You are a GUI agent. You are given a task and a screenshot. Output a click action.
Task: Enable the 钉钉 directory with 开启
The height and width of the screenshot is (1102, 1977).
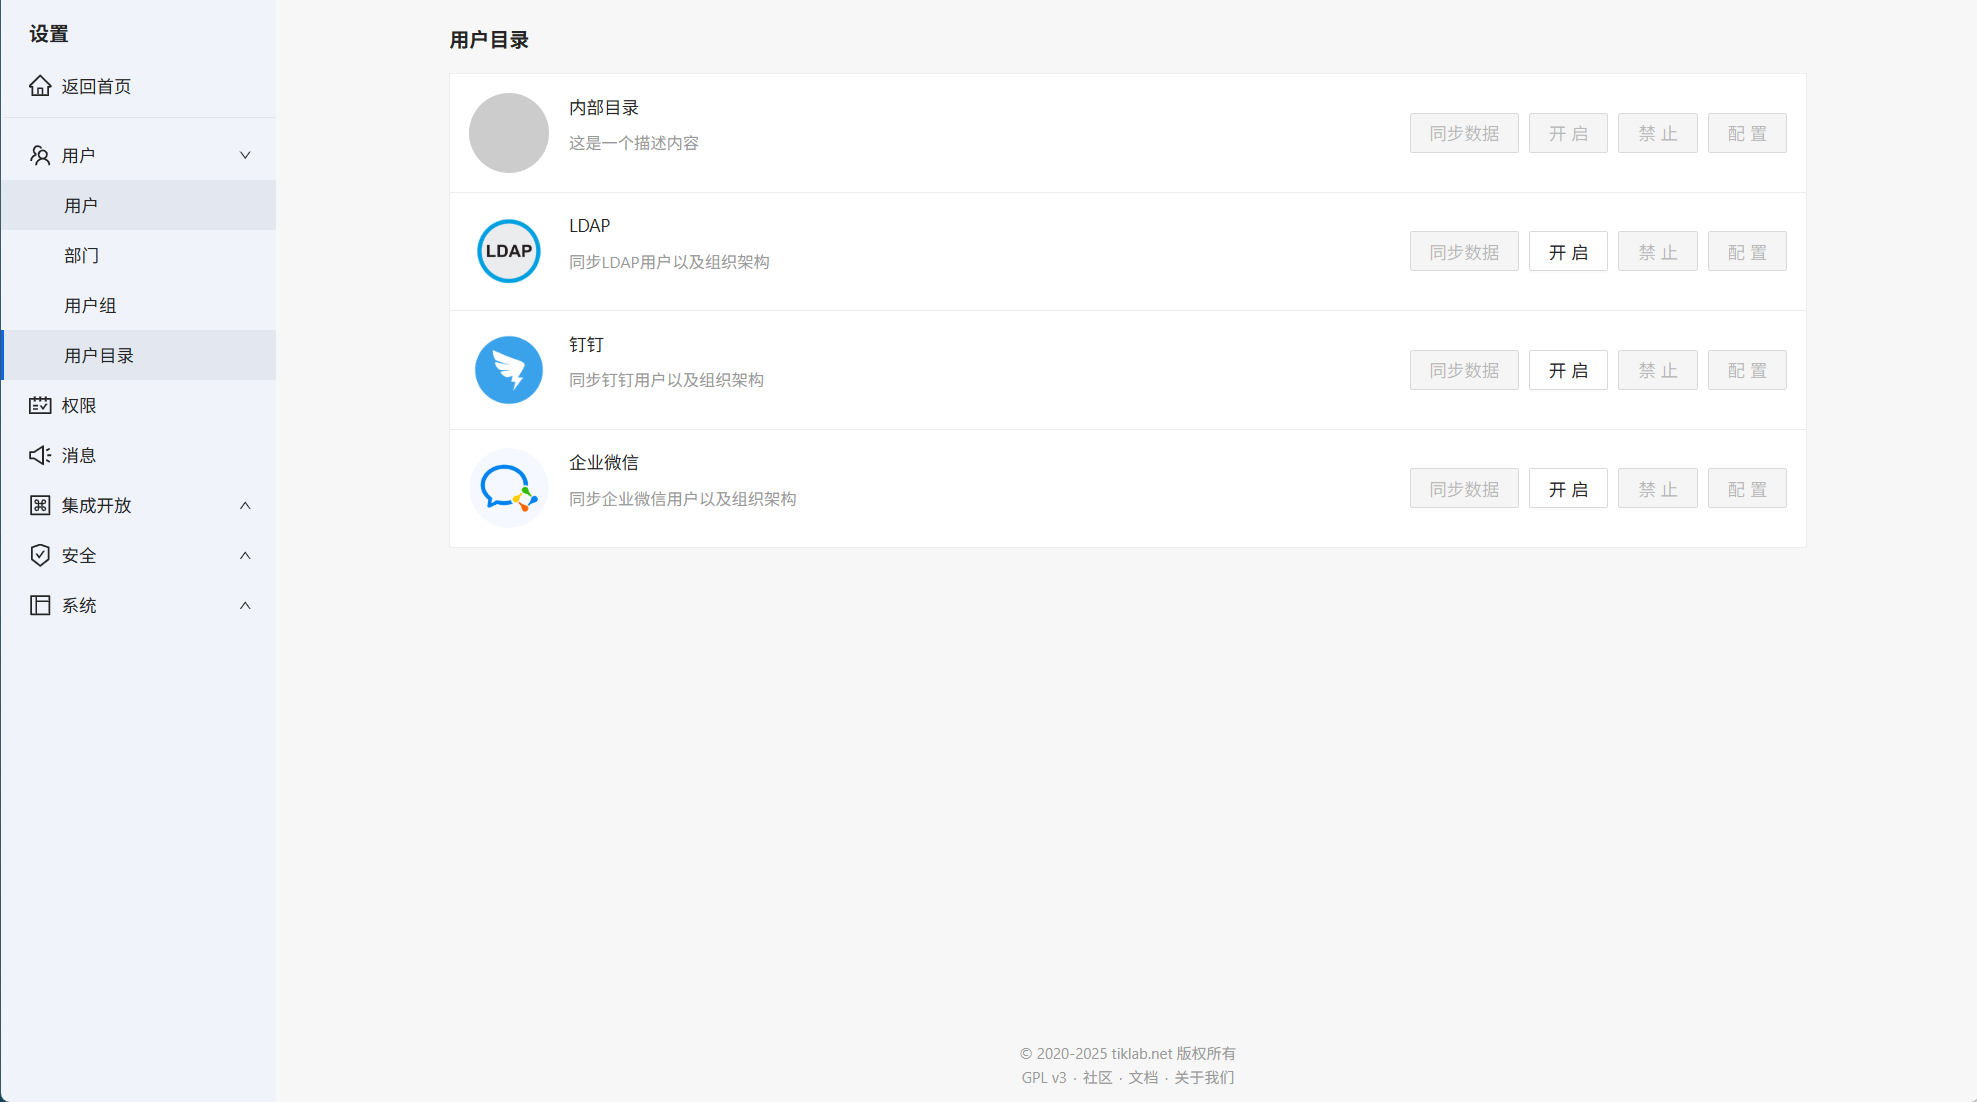coord(1568,370)
